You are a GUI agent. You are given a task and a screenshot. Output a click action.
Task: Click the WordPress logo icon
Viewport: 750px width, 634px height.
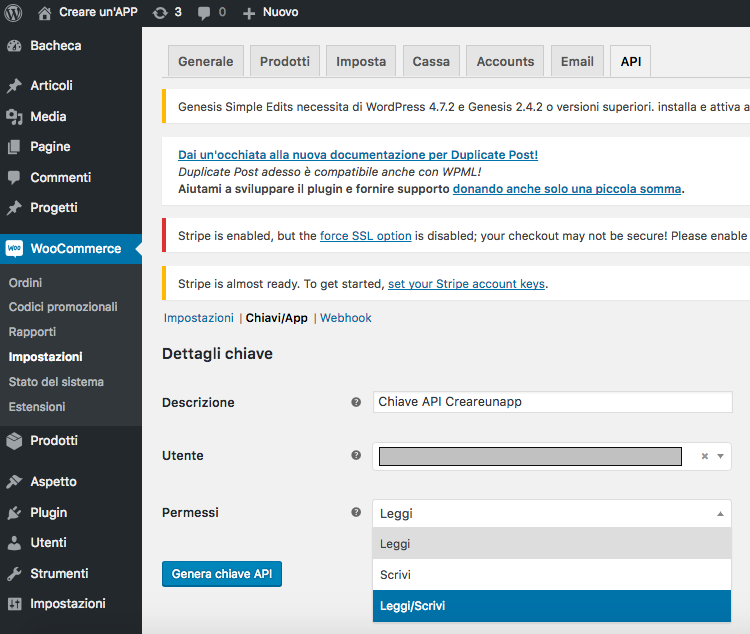point(14,13)
